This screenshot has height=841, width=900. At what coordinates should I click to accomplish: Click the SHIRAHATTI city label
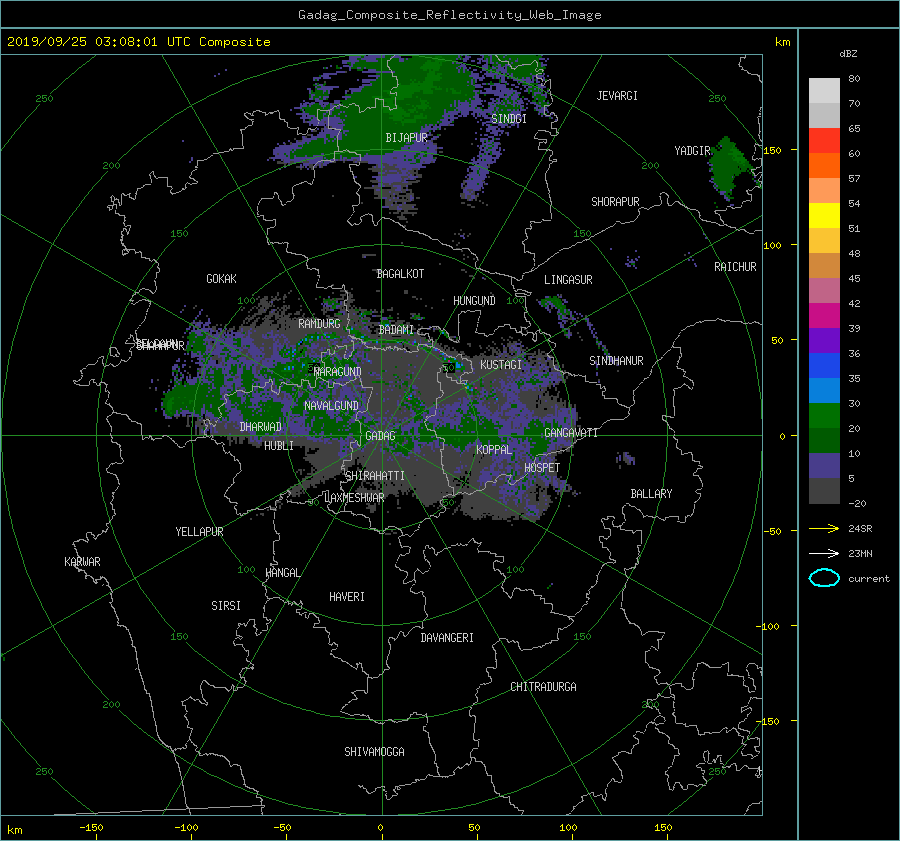tap(375, 476)
